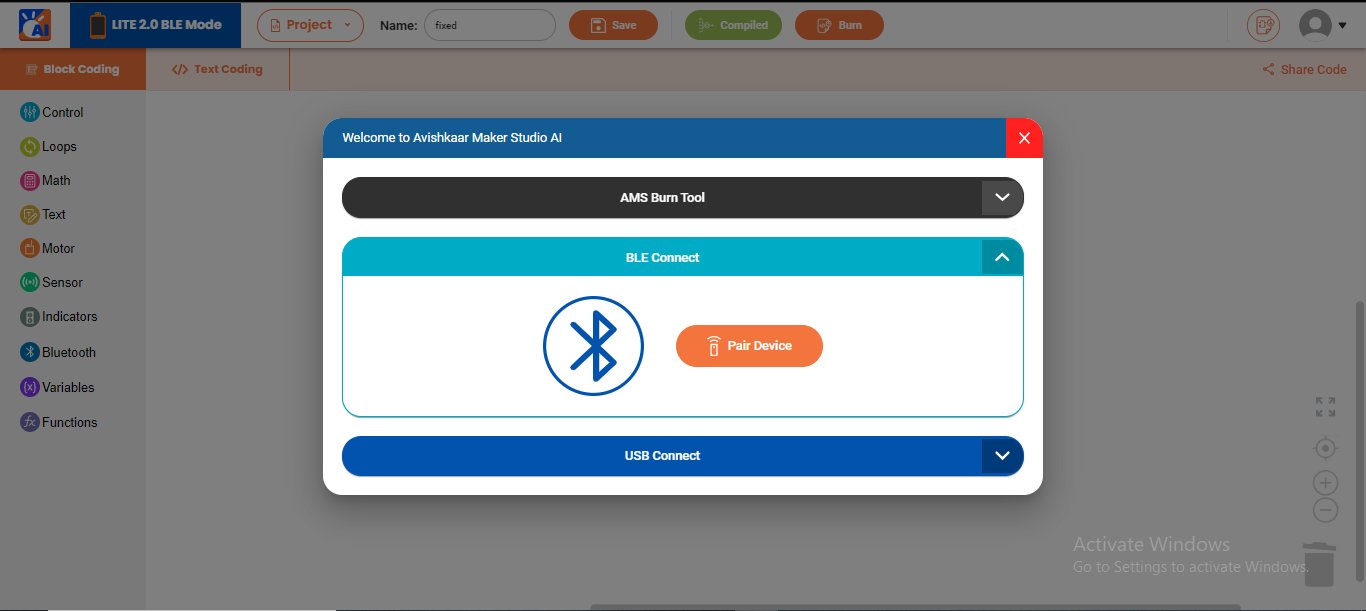The height and width of the screenshot is (611, 1366).
Task: Click the Loops category icon
Action: tap(30, 147)
